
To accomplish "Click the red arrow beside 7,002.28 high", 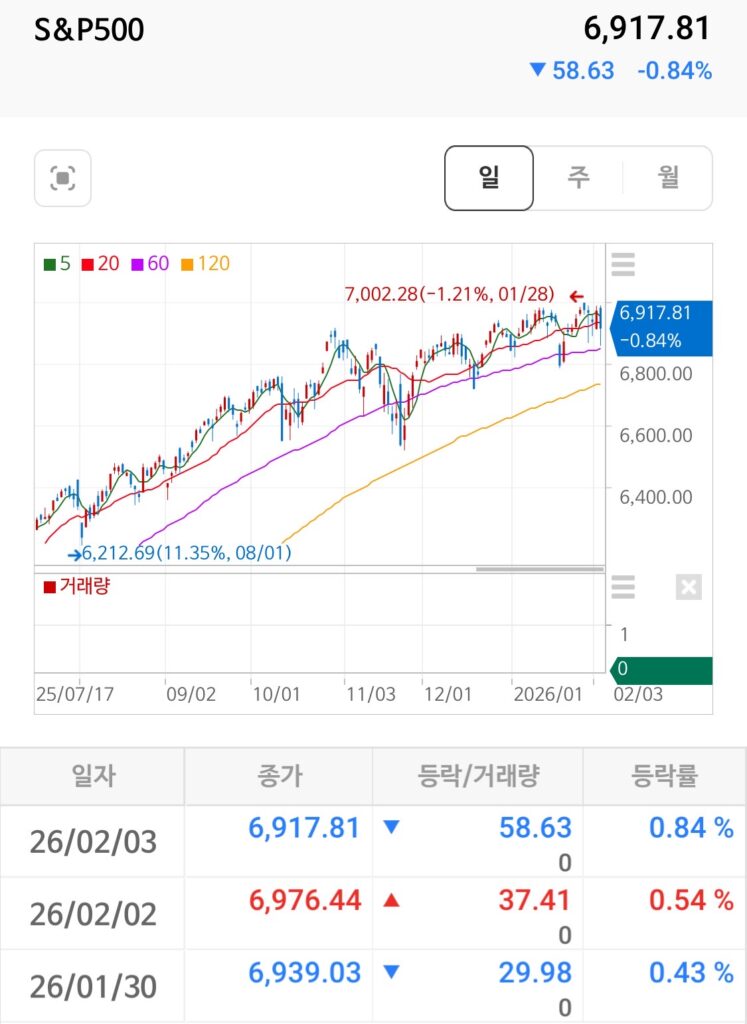I will pyautogui.click(x=575, y=296).
